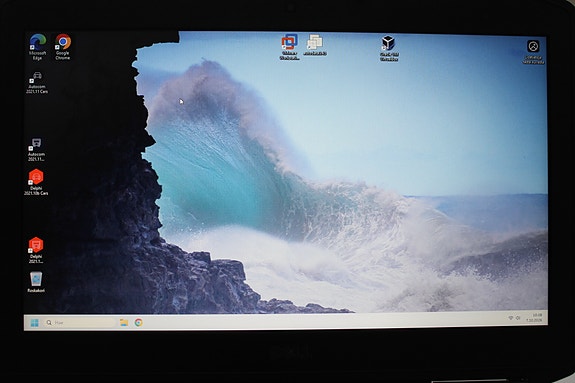The height and width of the screenshot is (383, 575).
Task: Select the Recycle Bin icon on the desktop
Action: (x=36, y=282)
